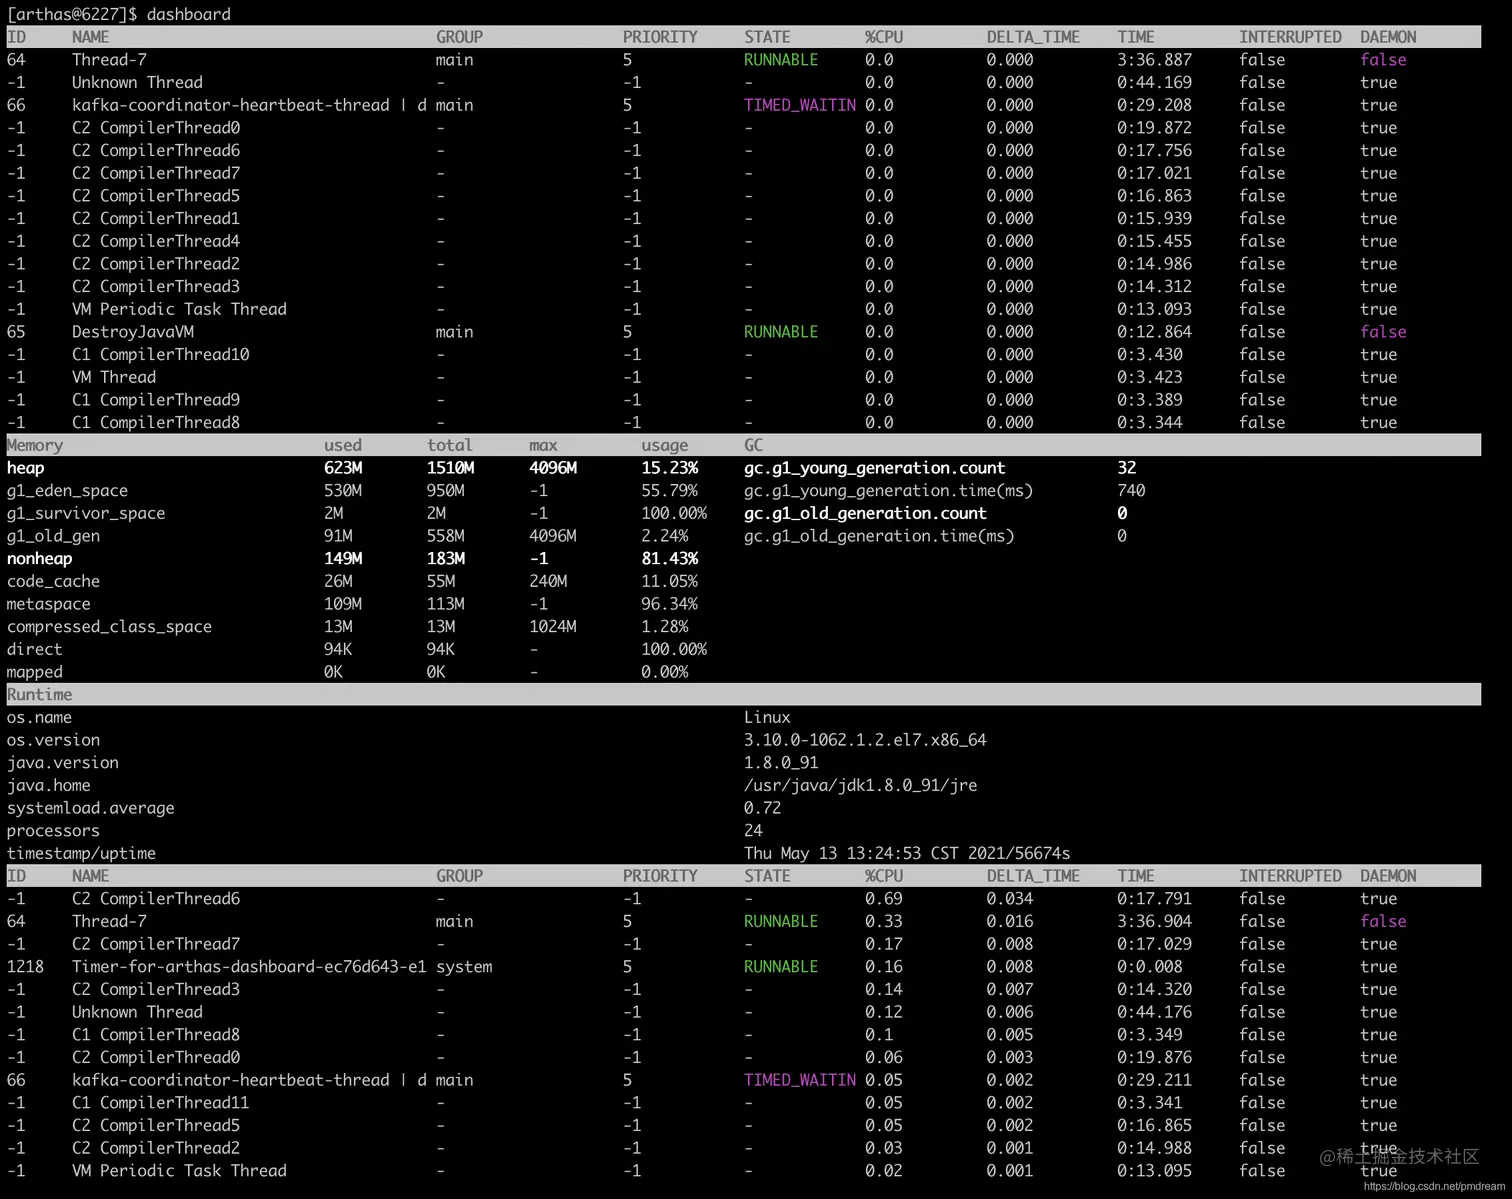Click the Thread-7 time value '3:36.887'
The height and width of the screenshot is (1199, 1512).
tap(1154, 60)
